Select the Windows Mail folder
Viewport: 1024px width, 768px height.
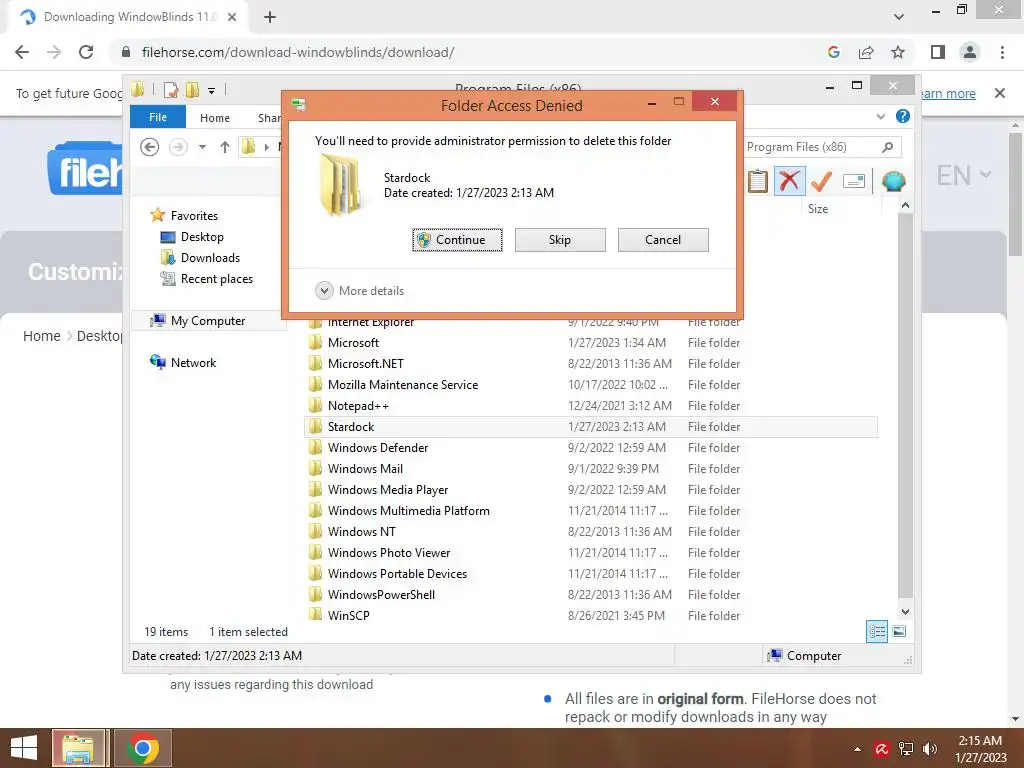[590, 468]
